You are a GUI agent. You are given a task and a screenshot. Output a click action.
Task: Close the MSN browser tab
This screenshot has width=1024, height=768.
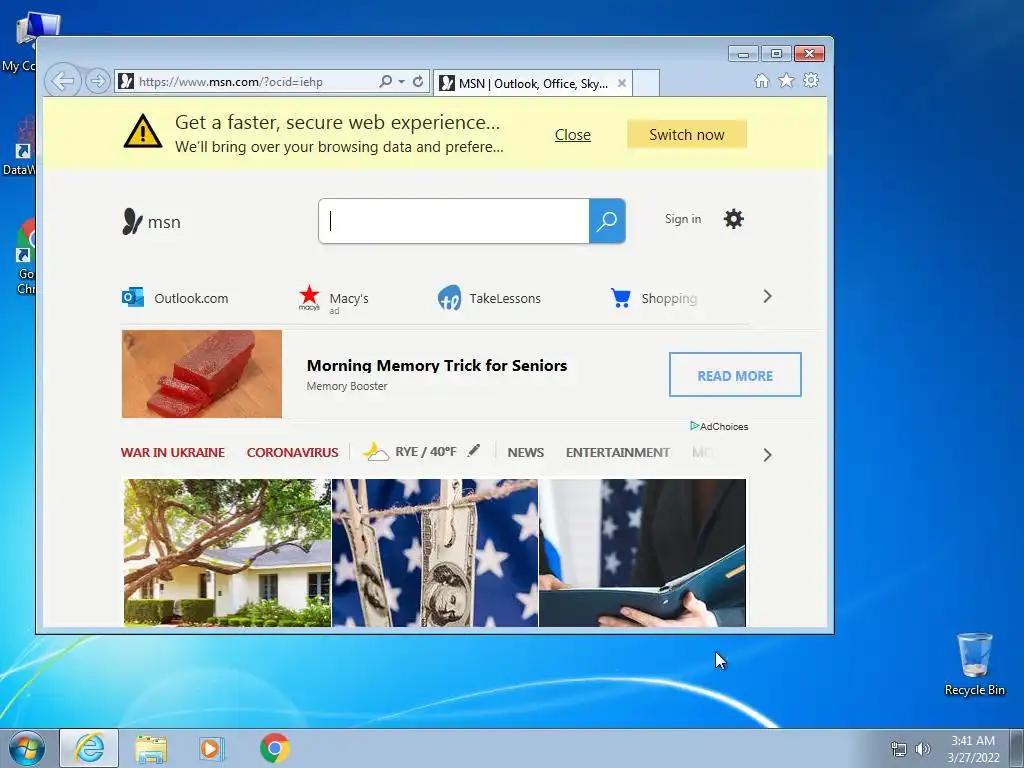coord(622,84)
